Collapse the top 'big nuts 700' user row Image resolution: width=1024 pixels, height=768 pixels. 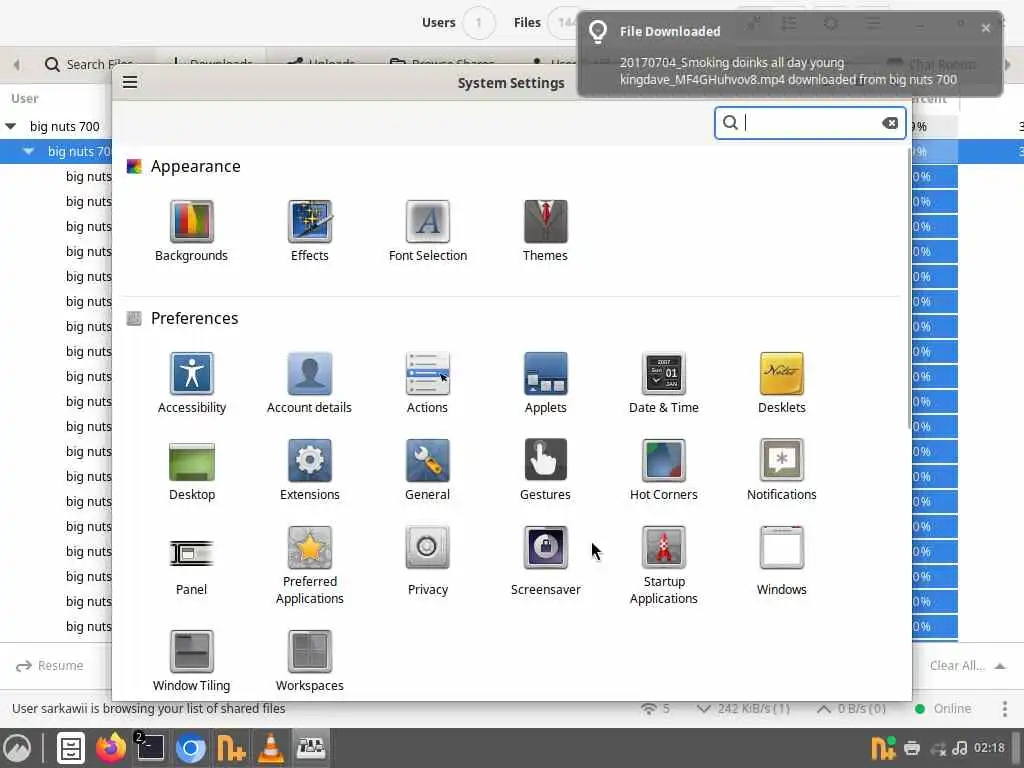coord(10,126)
